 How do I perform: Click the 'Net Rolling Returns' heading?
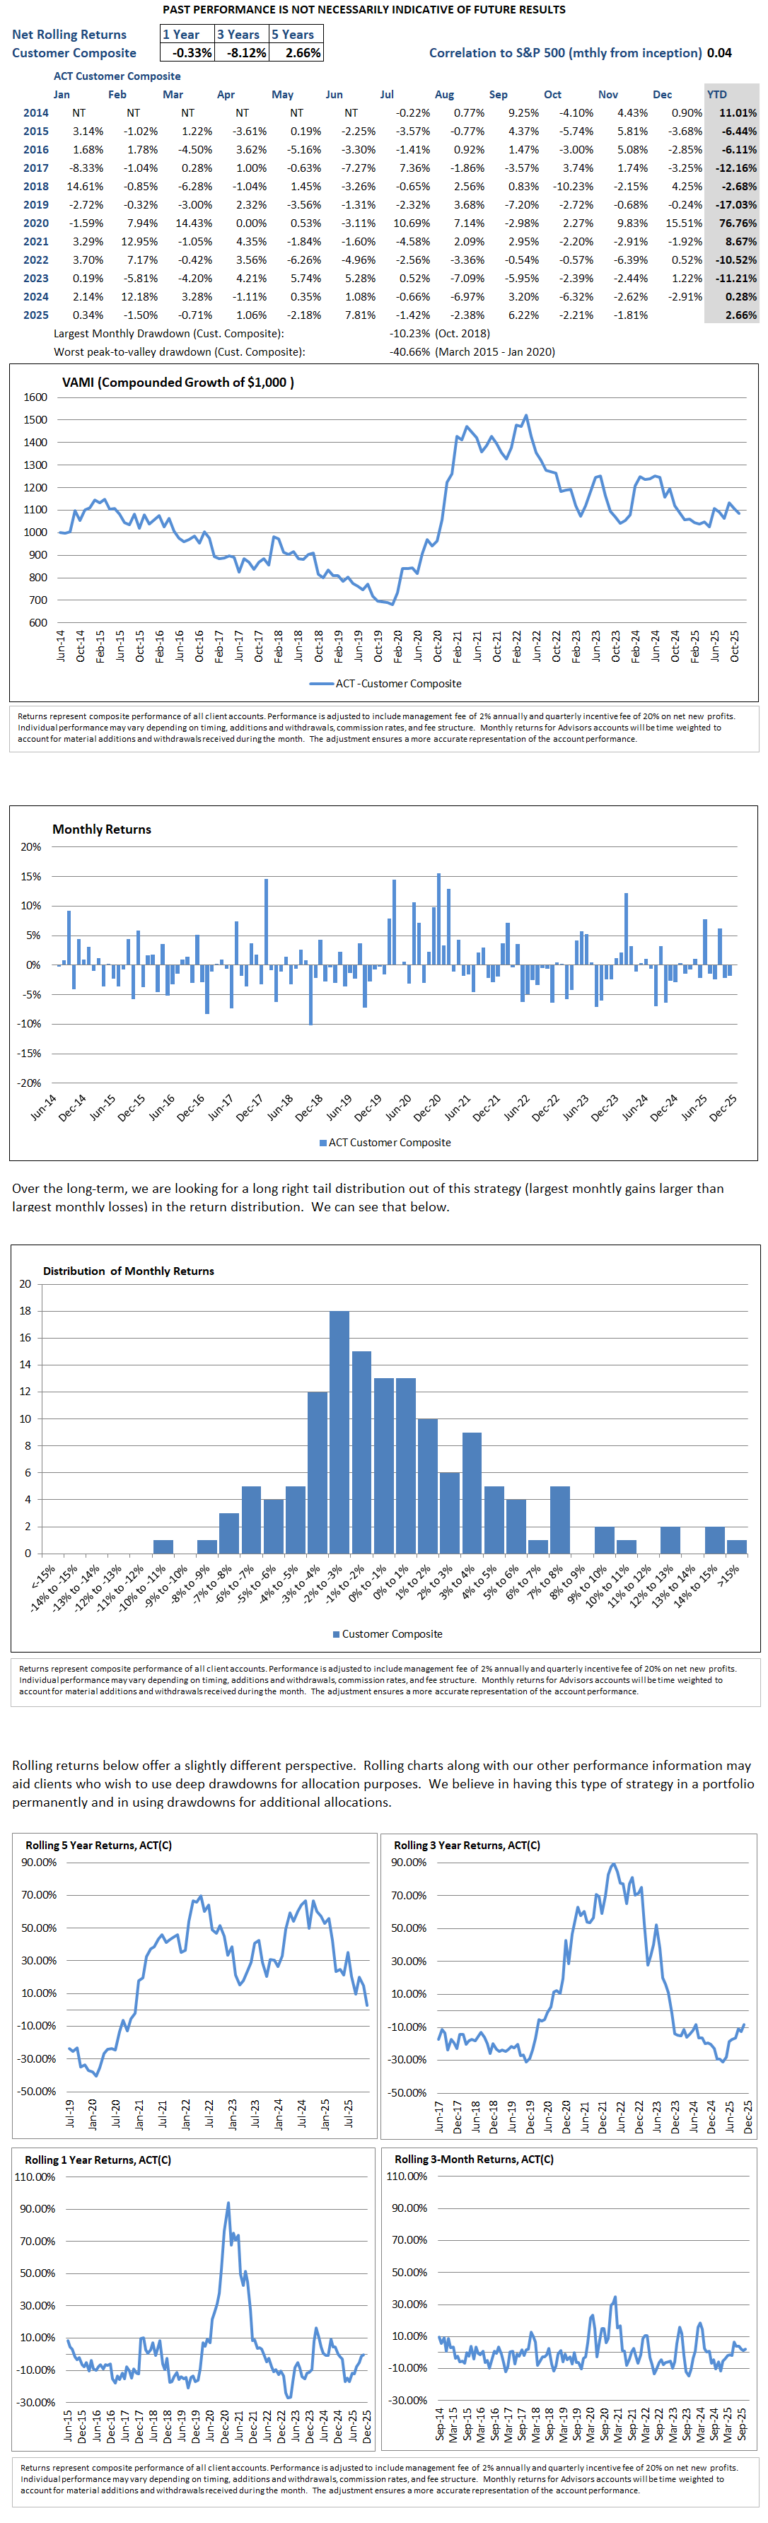coord(69,34)
